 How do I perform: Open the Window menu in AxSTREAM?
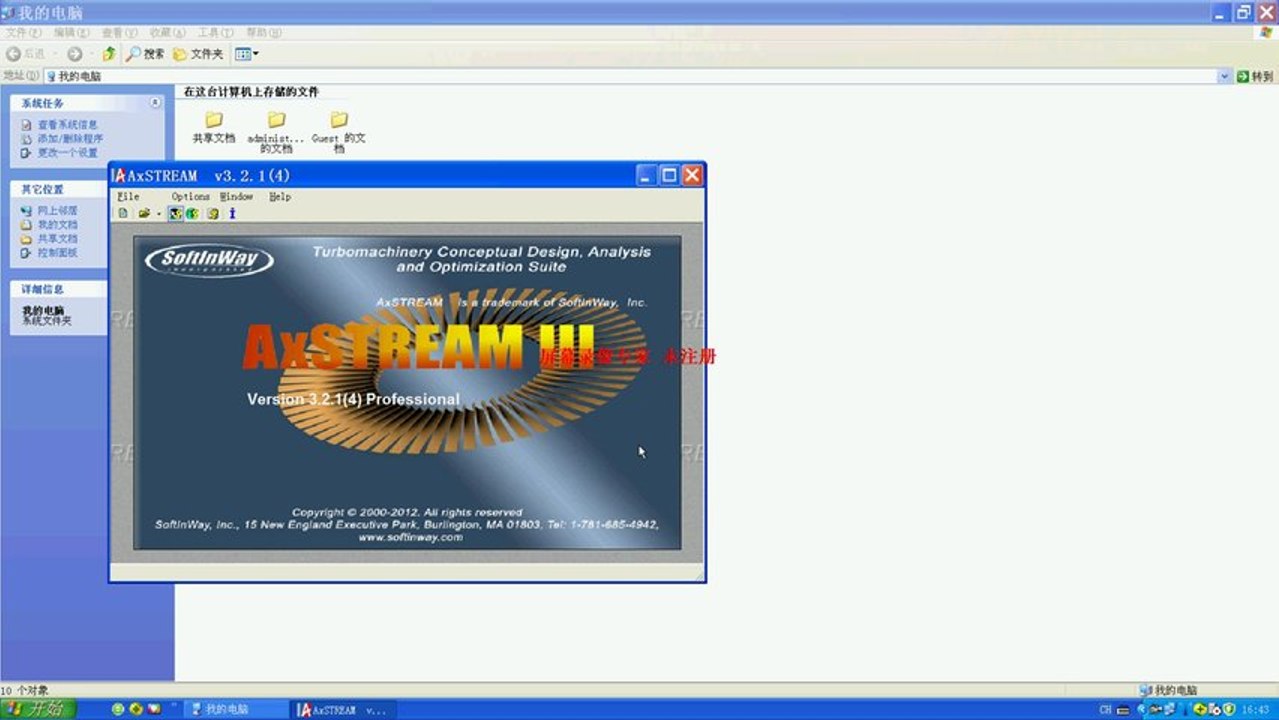tap(237, 197)
